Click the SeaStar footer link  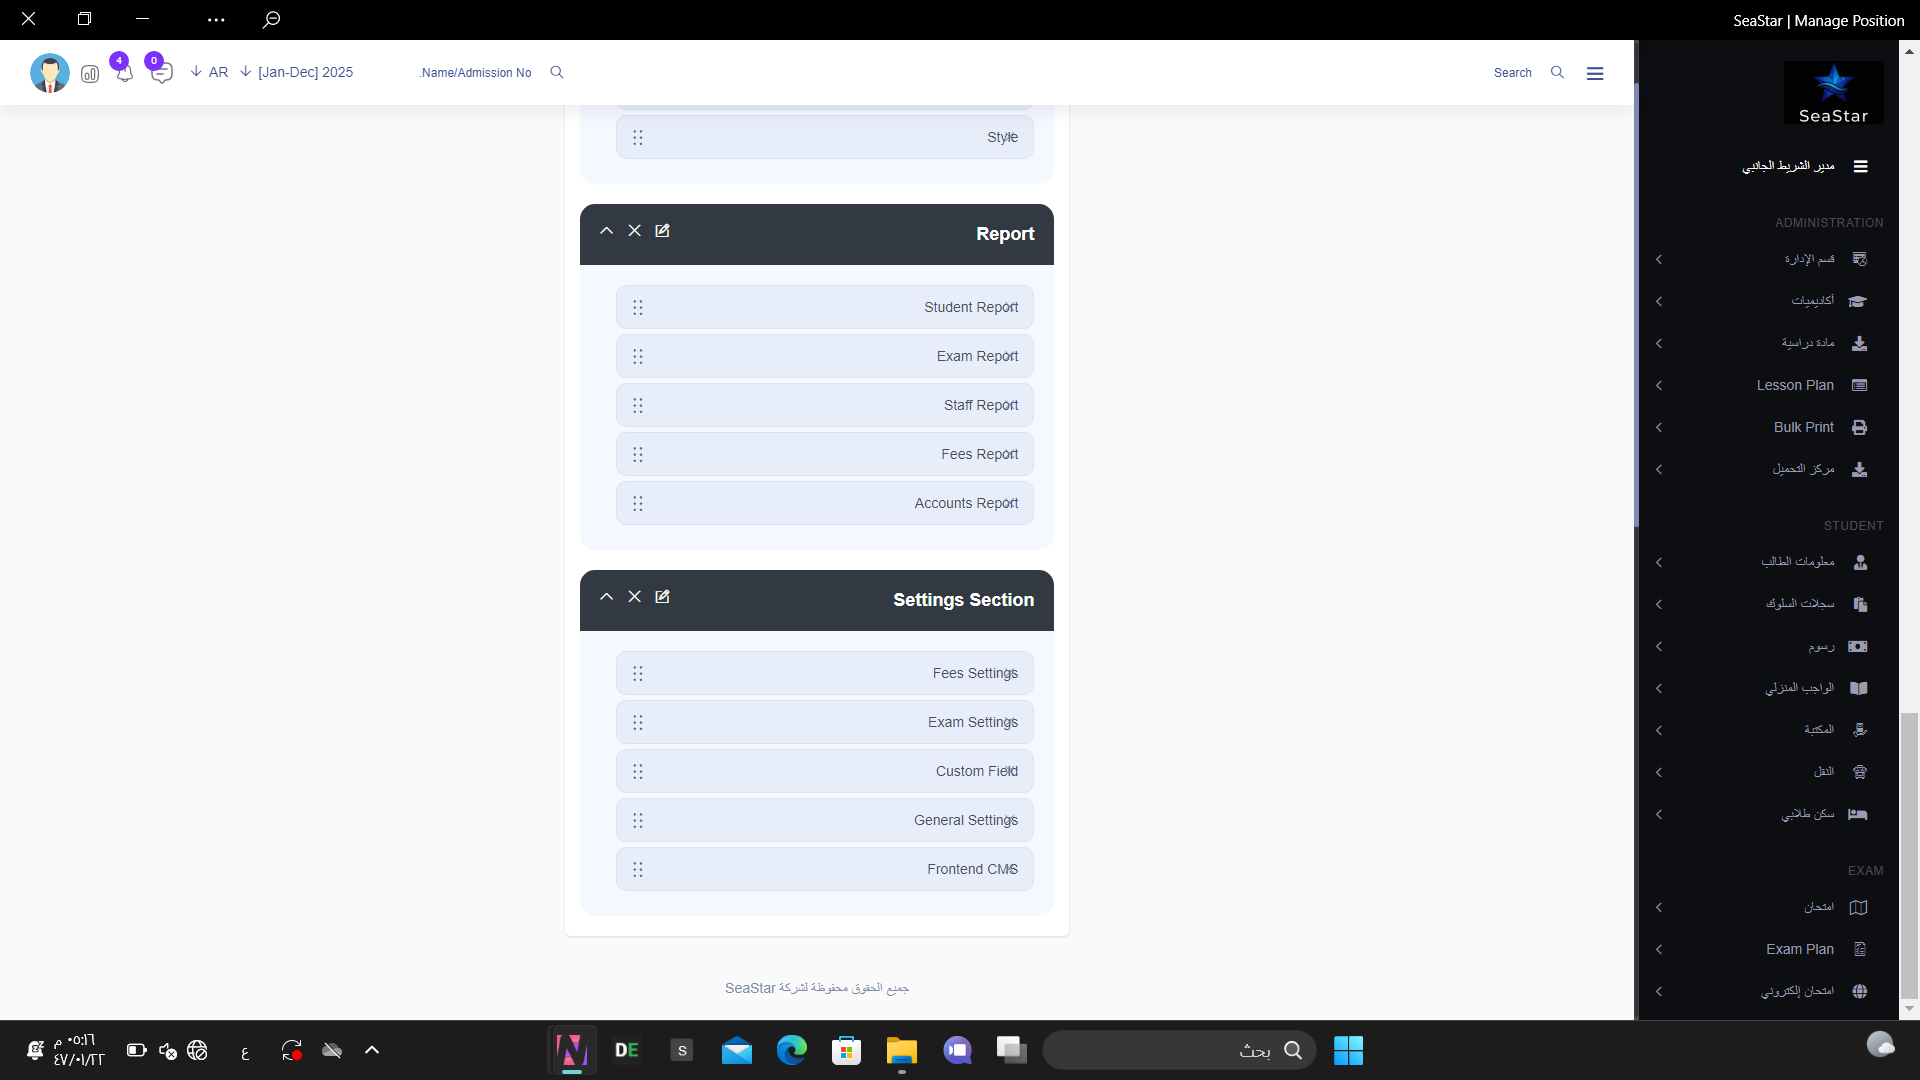pos(750,988)
